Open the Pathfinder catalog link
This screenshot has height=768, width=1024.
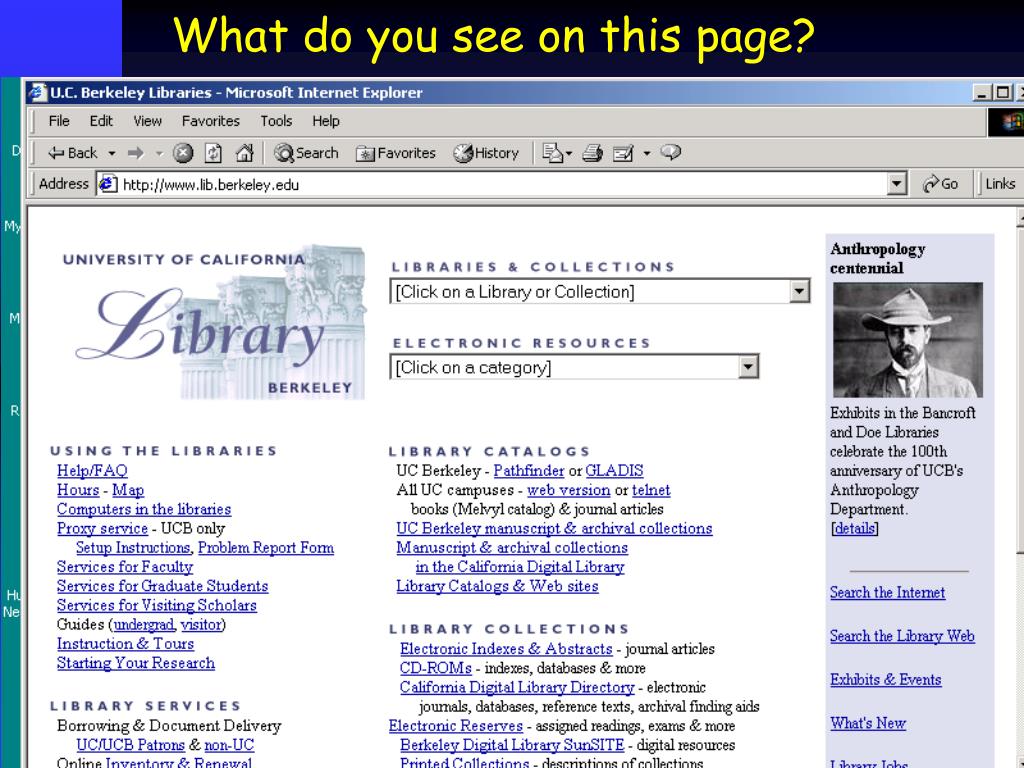(x=528, y=471)
